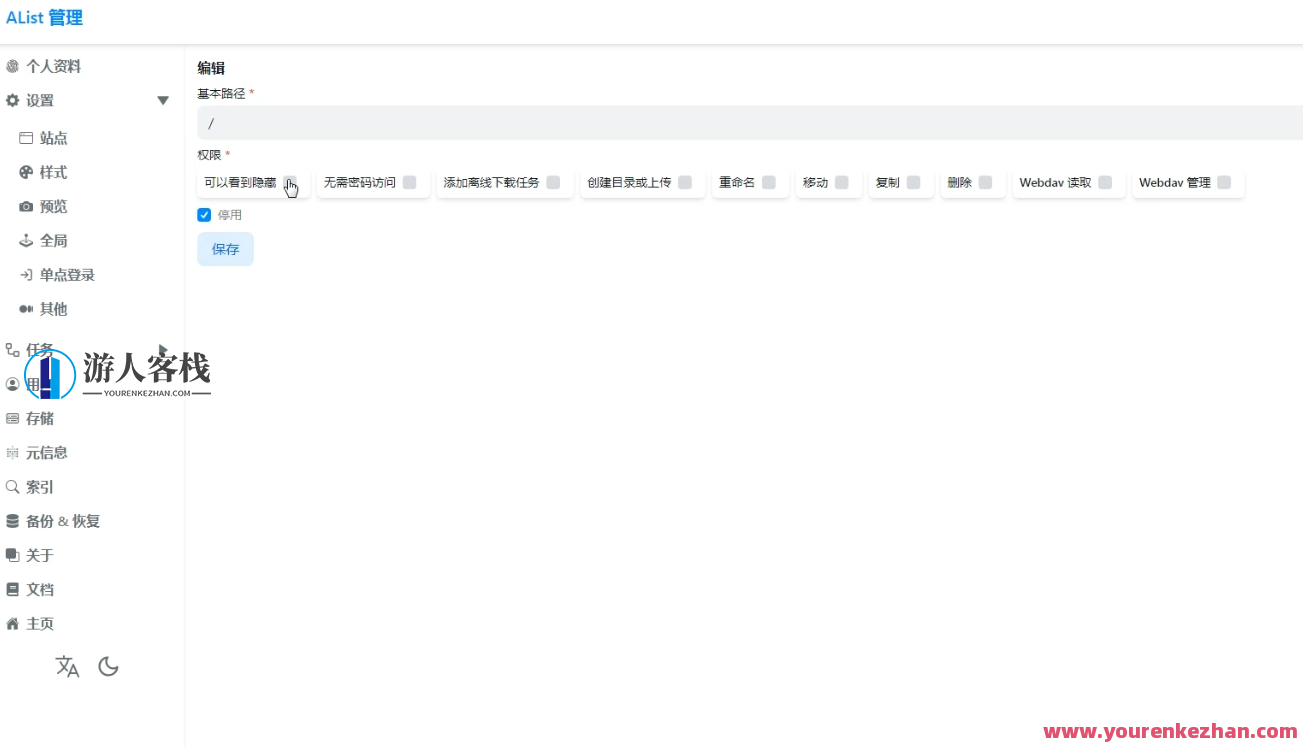1303x748 pixels.
Task: Collapse the 设置 settings menu
Action: [162, 100]
